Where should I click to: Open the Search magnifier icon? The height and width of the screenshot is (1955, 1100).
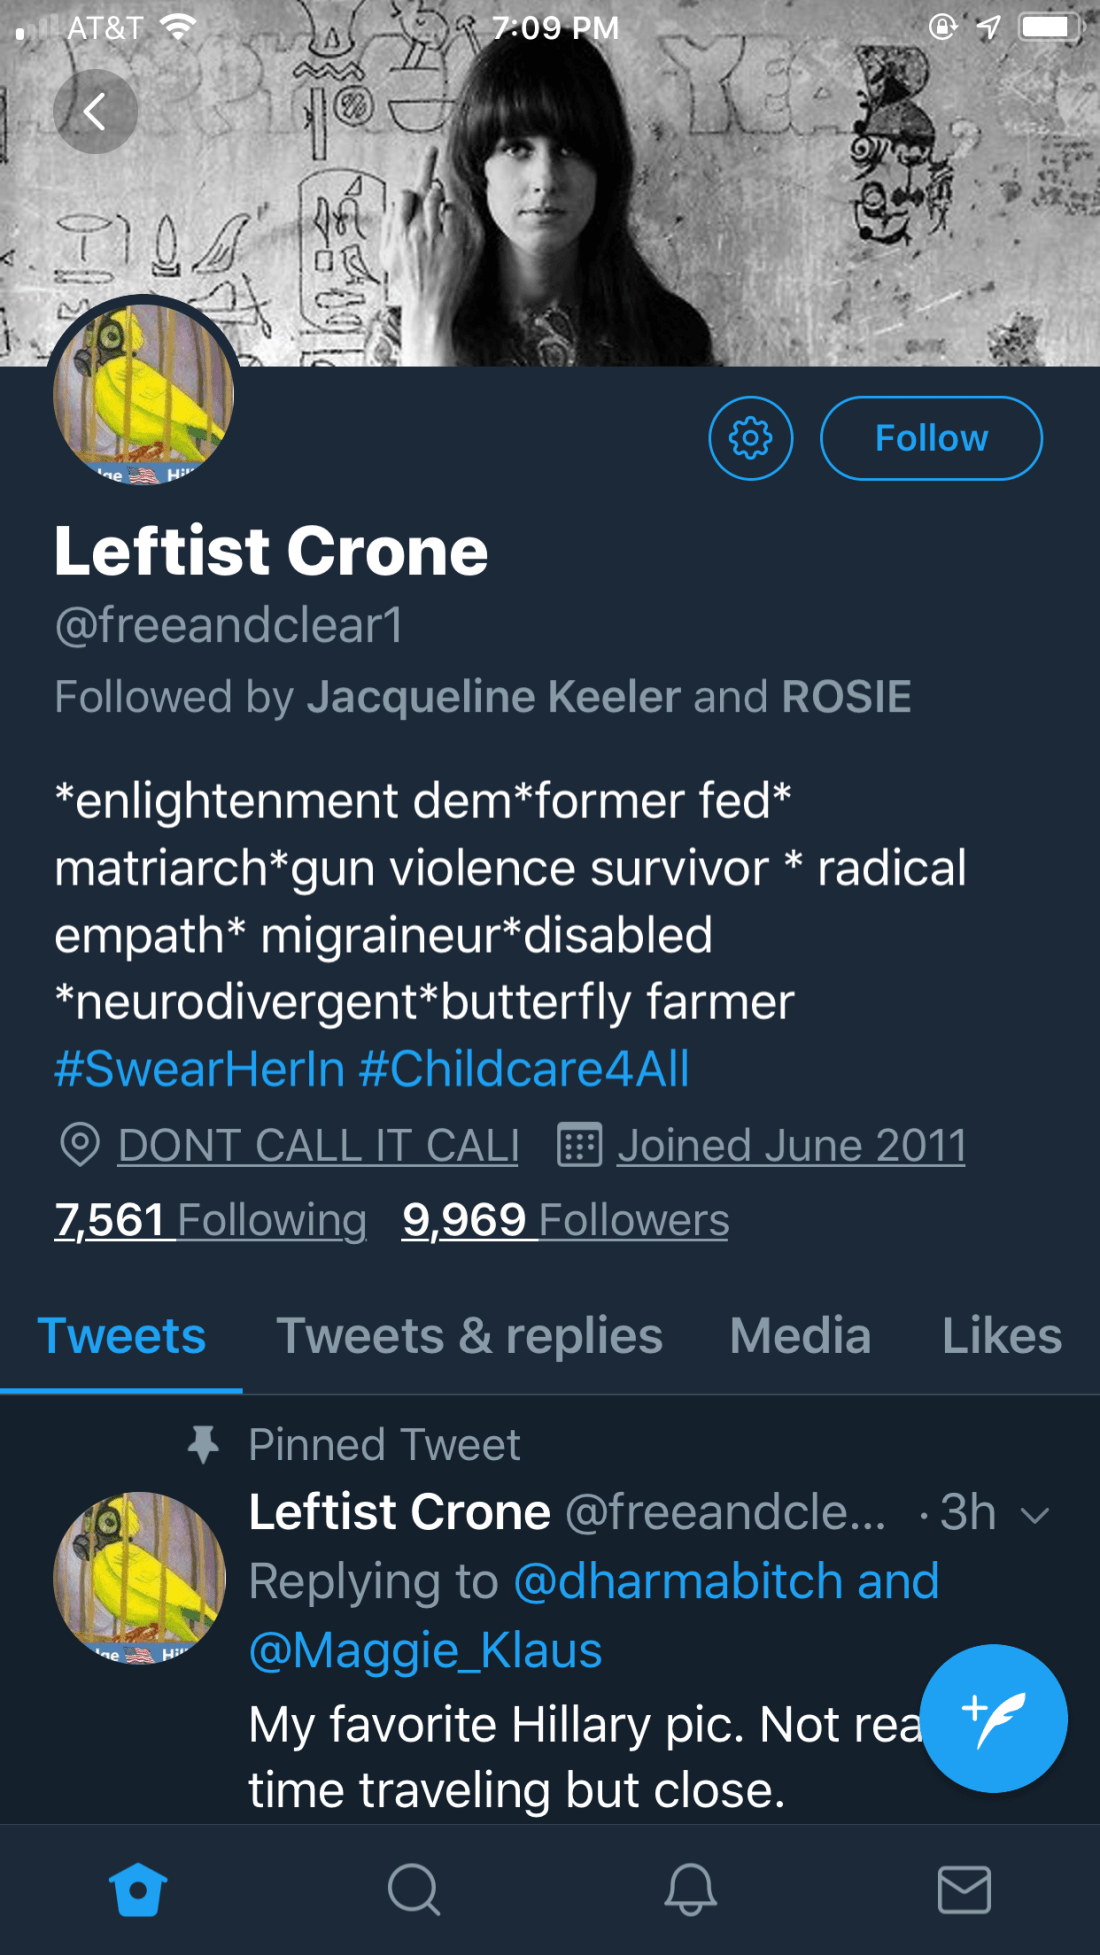coord(413,1889)
